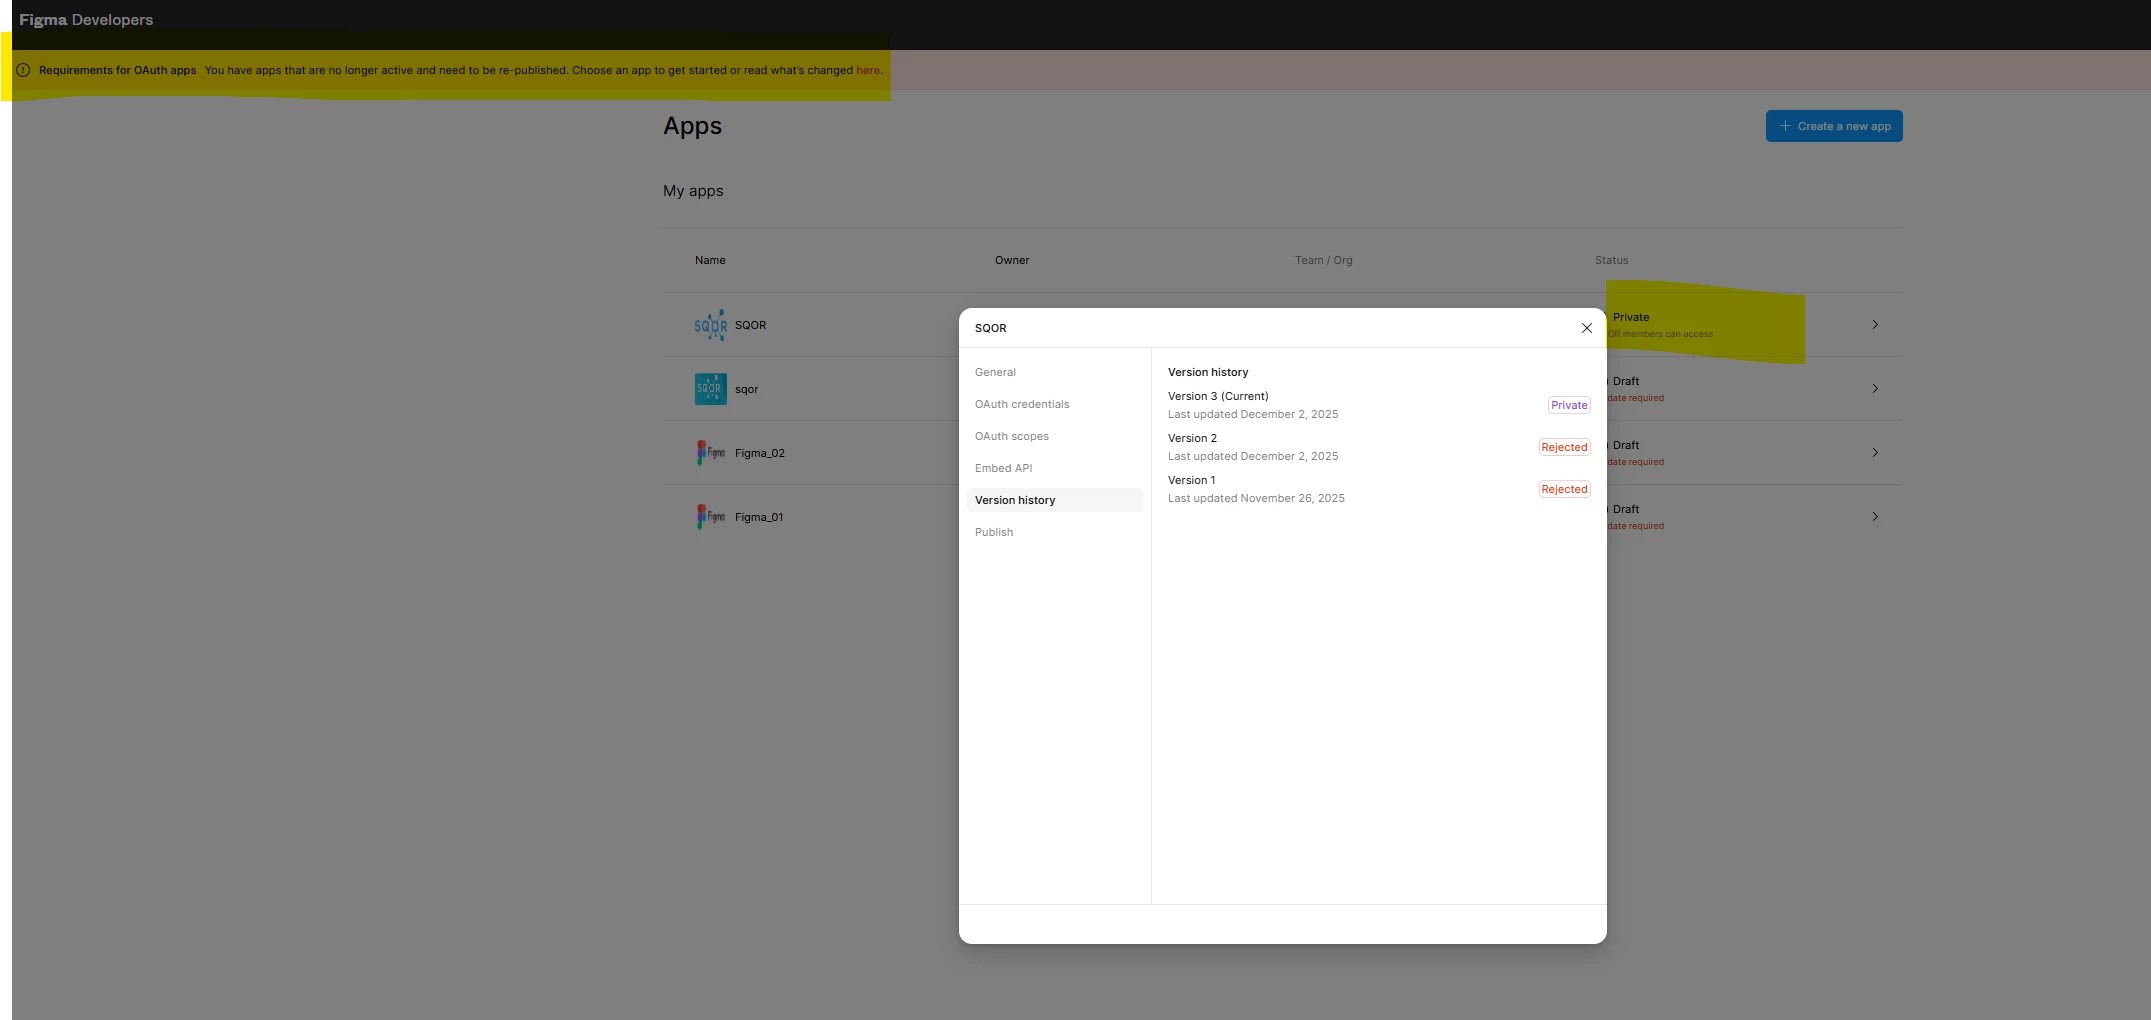This screenshot has height=1020, width=2151.
Task: Click the Apps page heading
Action: click(692, 126)
